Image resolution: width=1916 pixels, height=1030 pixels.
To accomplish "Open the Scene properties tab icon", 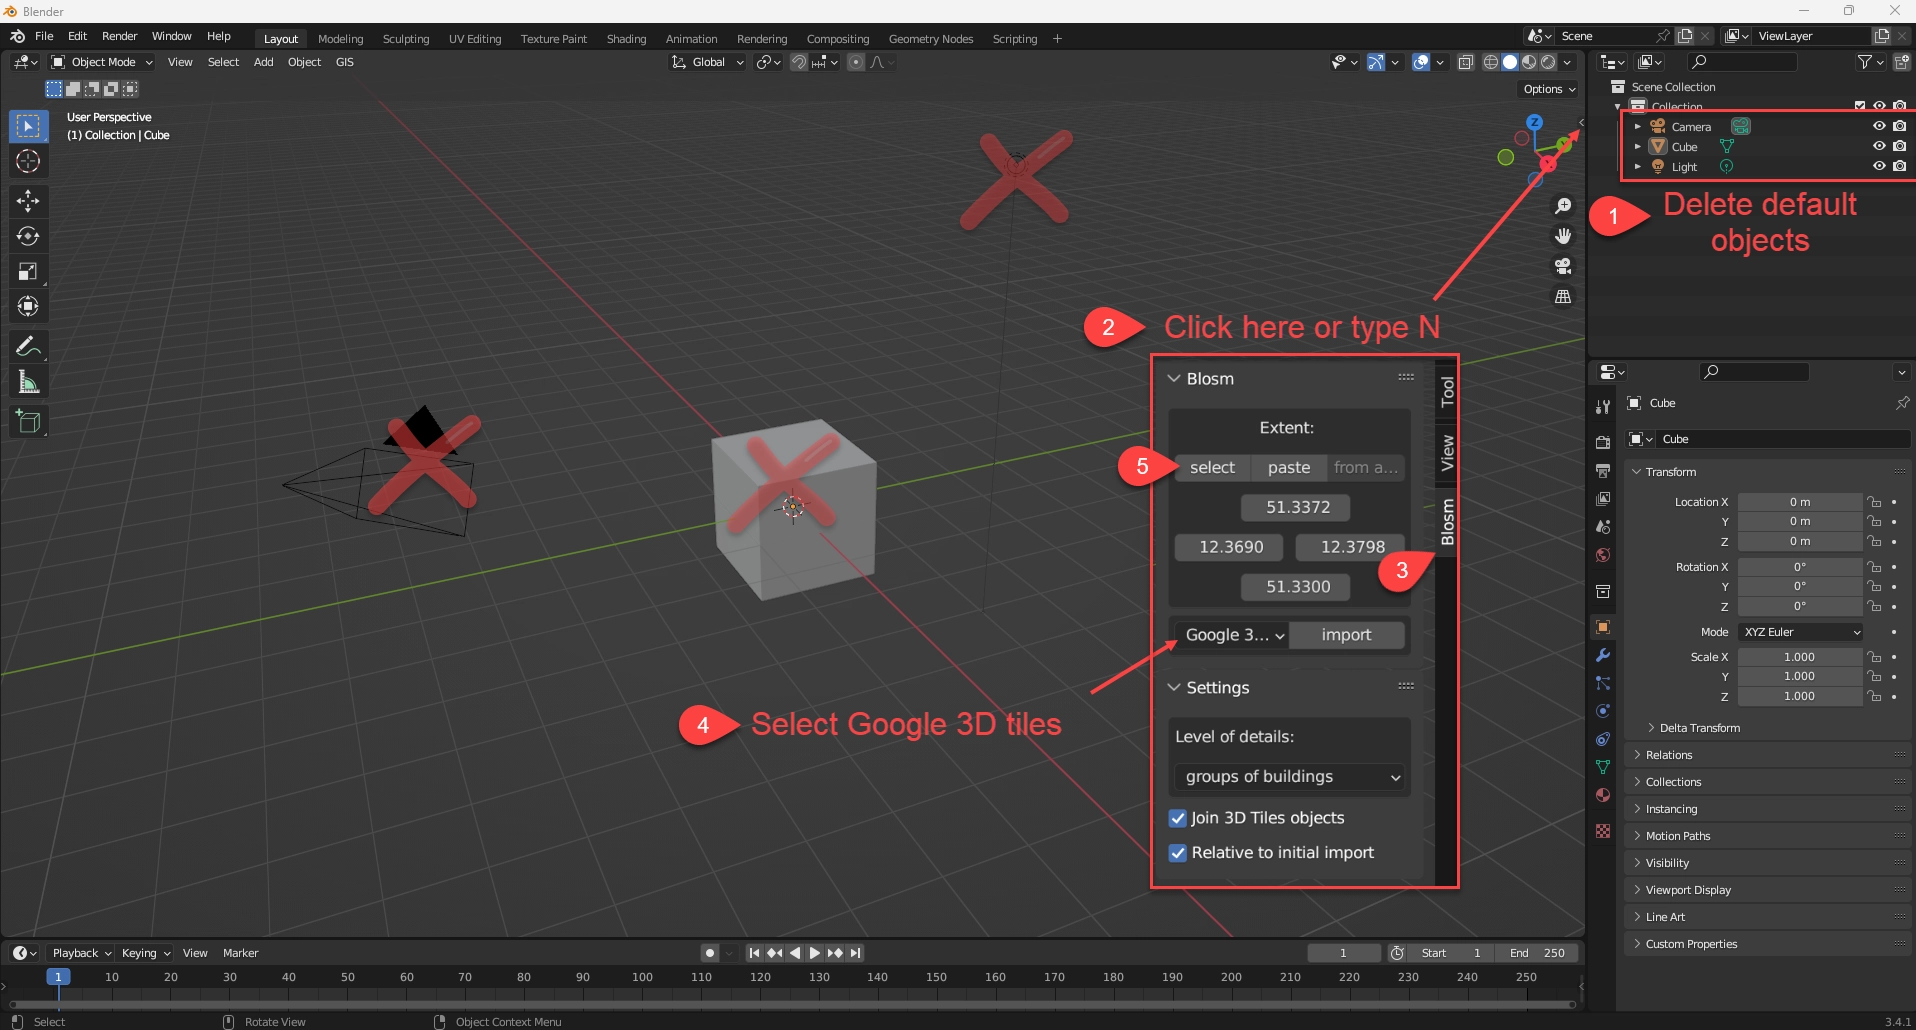I will [1603, 527].
